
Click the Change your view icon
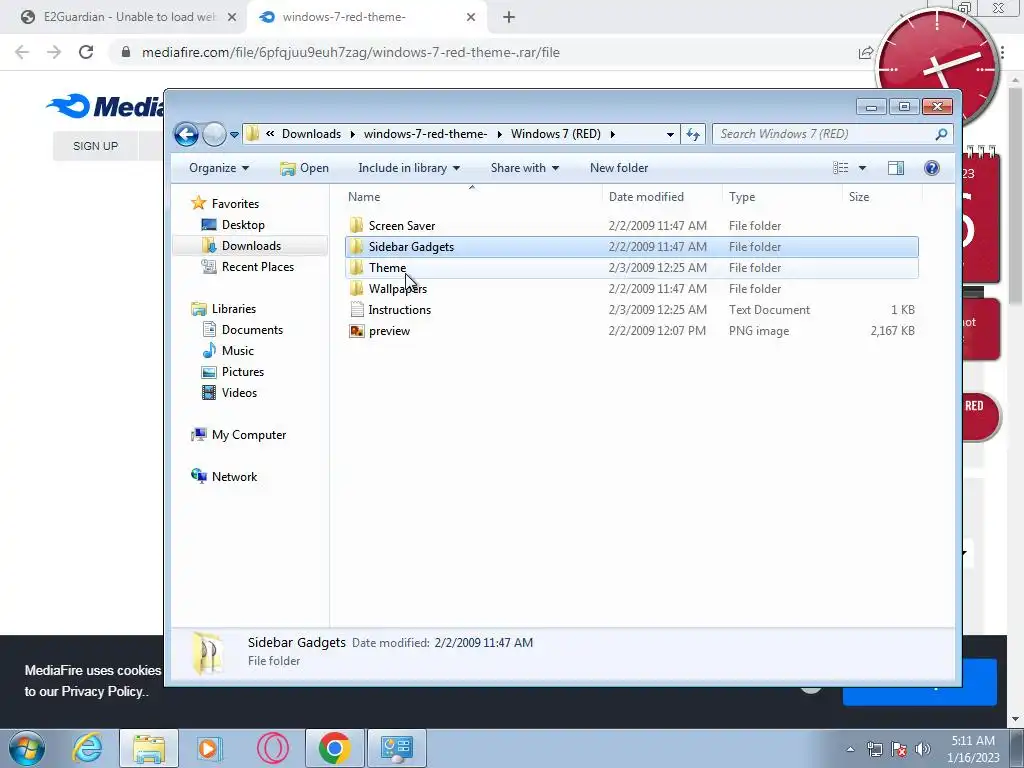click(x=840, y=168)
